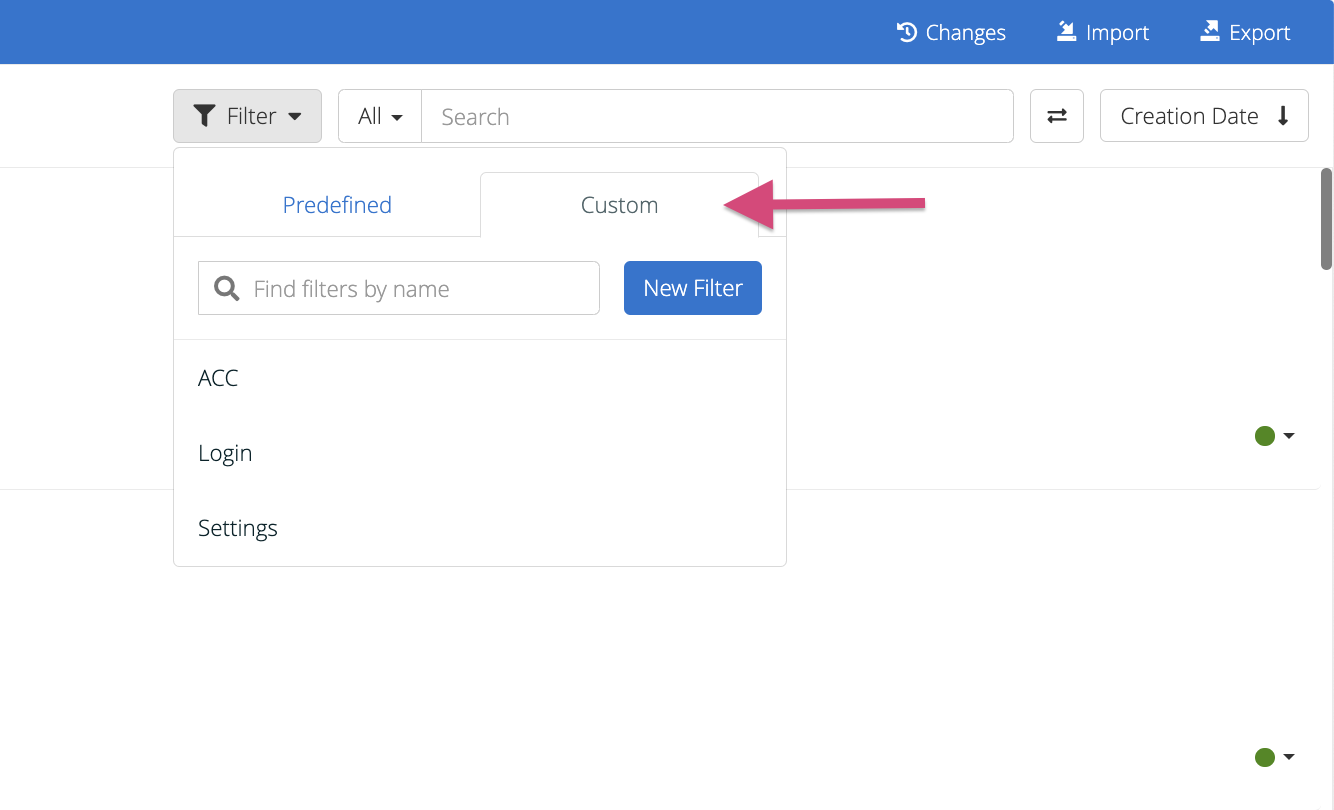Click the Export icon in header
The height and width of the screenshot is (810, 1334).
click(1210, 32)
